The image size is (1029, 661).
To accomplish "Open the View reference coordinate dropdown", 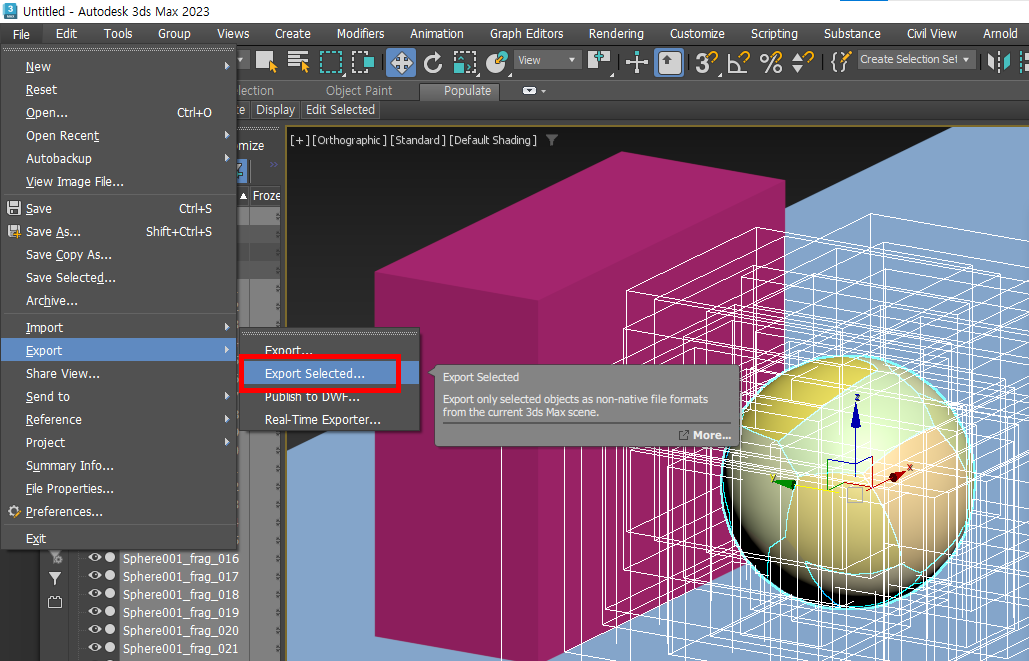I will point(547,60).
